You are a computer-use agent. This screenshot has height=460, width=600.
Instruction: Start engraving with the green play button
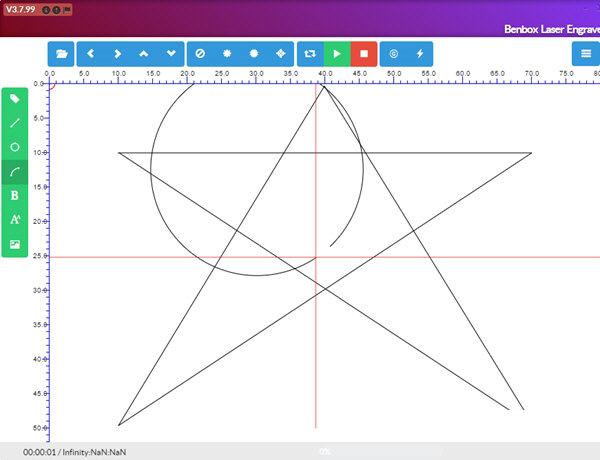pyautogui.click(x=337, y=53)
